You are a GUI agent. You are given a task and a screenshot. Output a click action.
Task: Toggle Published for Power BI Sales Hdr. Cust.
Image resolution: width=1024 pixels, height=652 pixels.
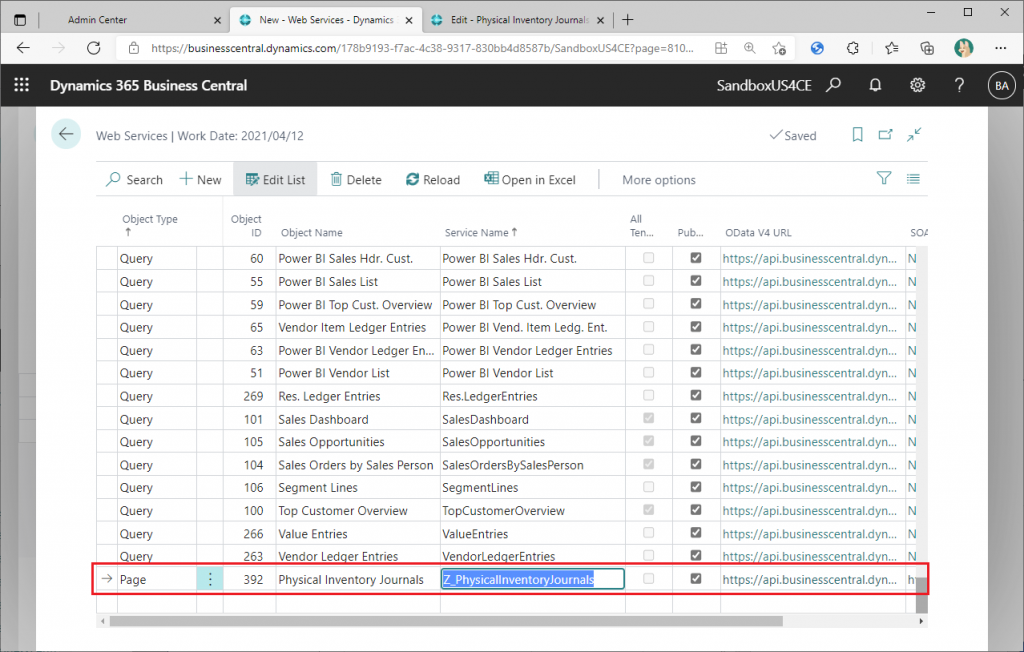coord(696,258)
